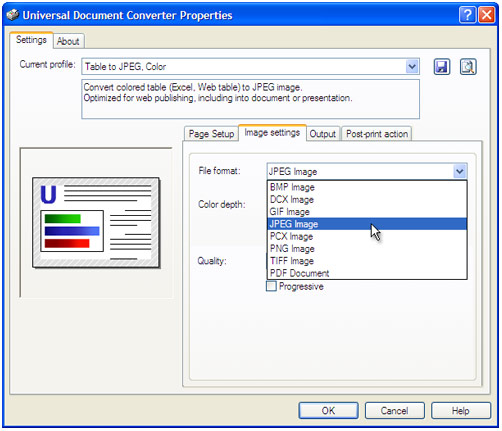Image resolution: width=502 pixels, height=431 pixels.
Task: Toggle the Progressive checkbox
Action: pos(271,286)
